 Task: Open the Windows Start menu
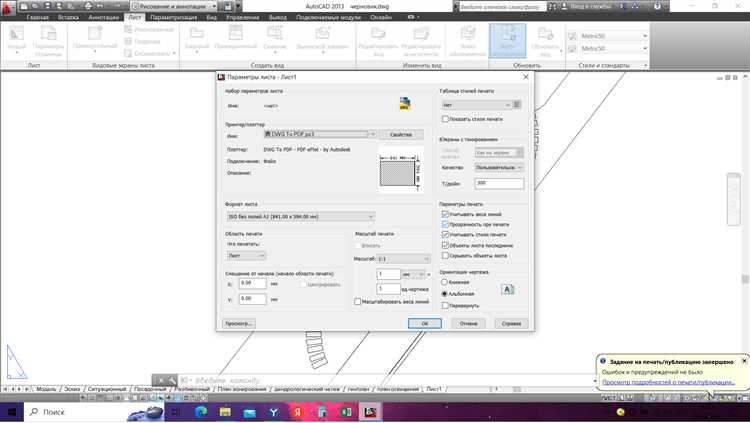(x=11, y=412)
